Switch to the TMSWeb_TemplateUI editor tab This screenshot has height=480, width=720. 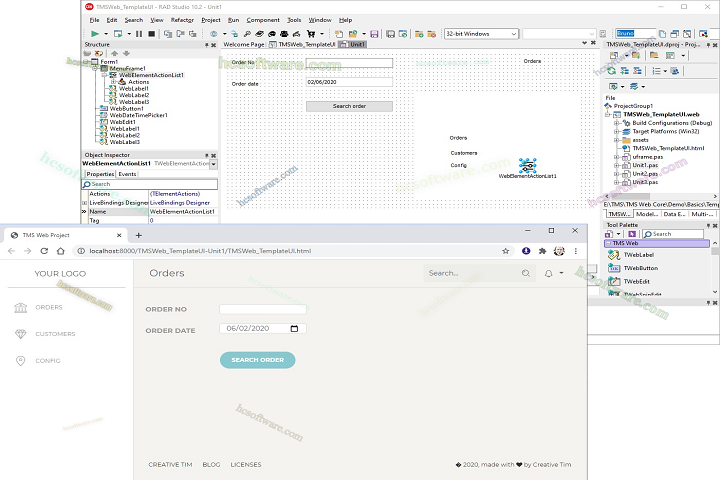[x=303, y=45]
